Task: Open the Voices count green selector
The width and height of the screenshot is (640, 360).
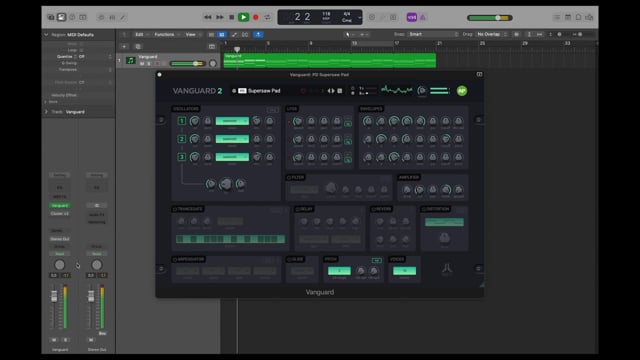Action: 404,271
